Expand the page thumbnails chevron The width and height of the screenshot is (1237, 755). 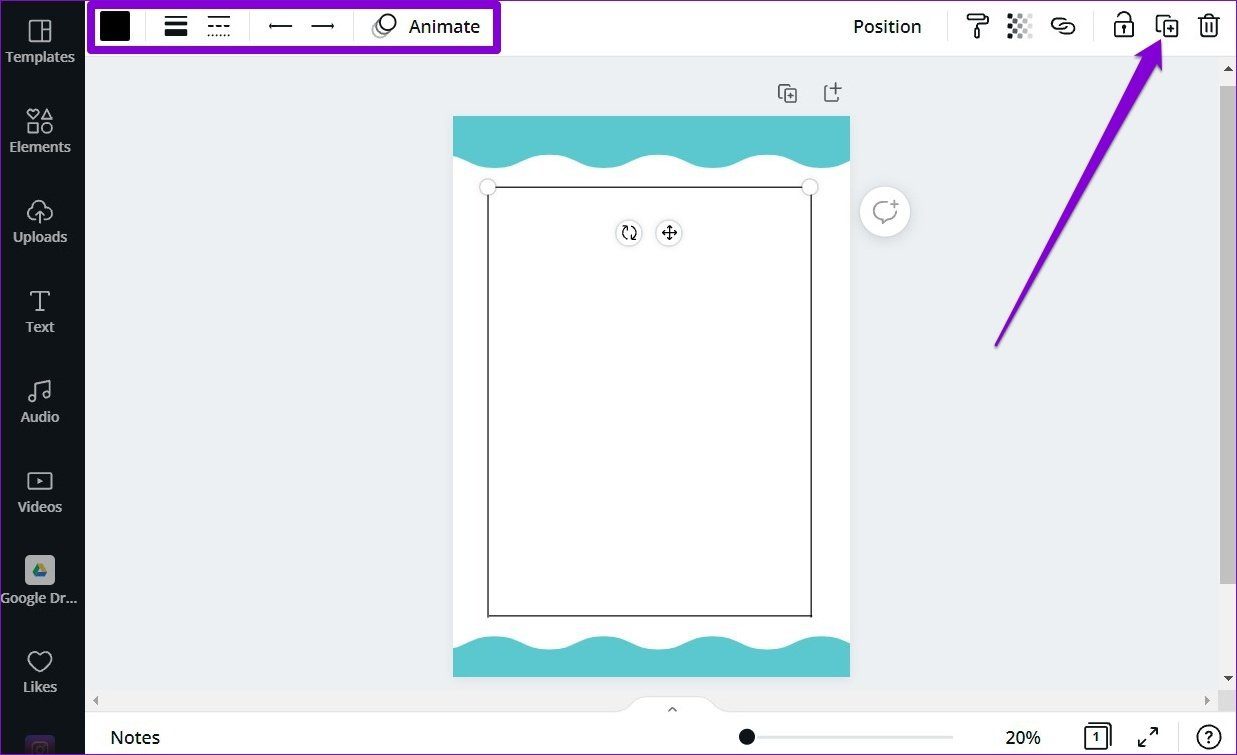coord(672,708)
